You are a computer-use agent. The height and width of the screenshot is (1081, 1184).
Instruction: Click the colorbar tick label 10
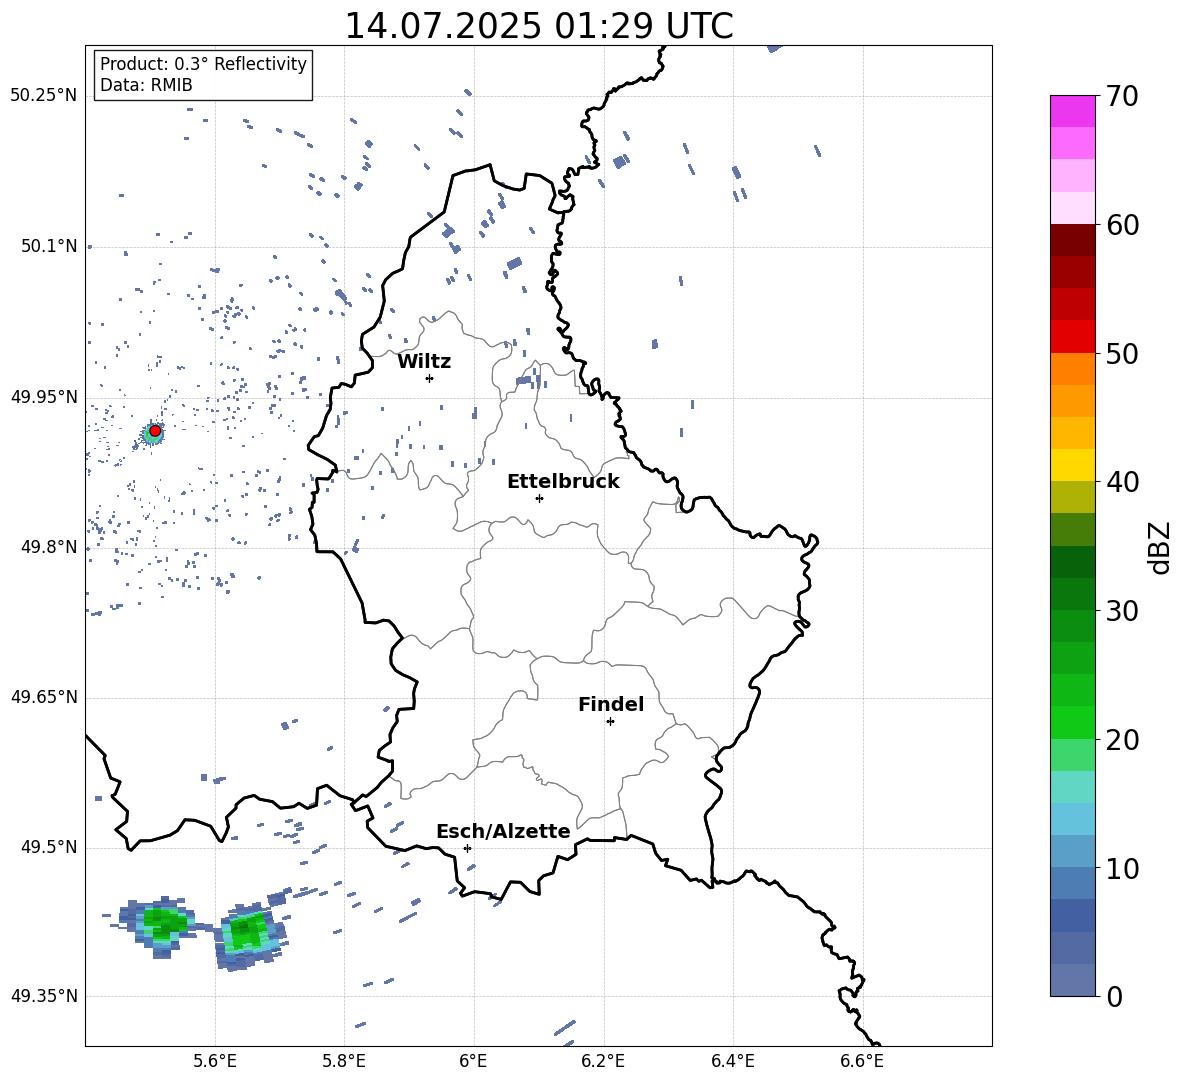1122,868
